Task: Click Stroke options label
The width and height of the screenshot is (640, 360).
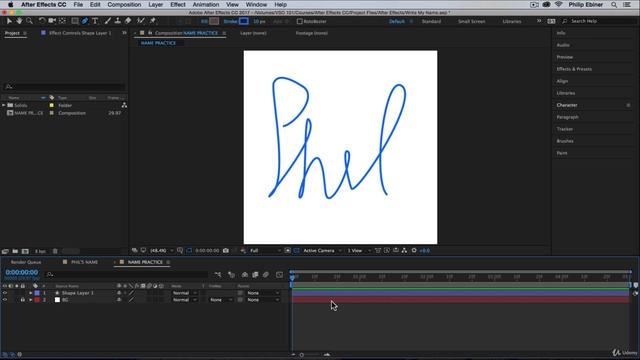Action: coord(230,21)
